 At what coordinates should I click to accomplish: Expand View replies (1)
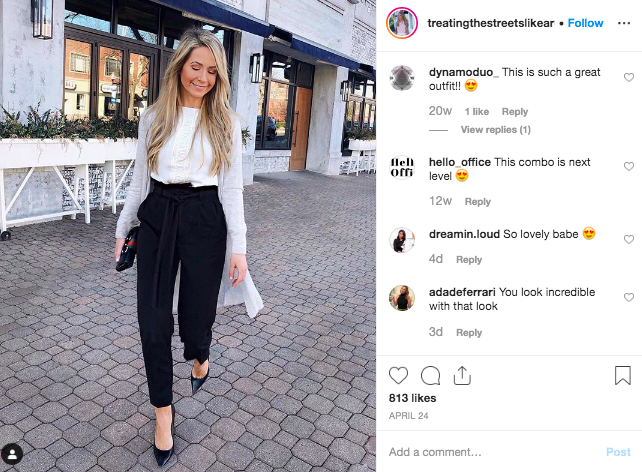[x=495, y=130]
